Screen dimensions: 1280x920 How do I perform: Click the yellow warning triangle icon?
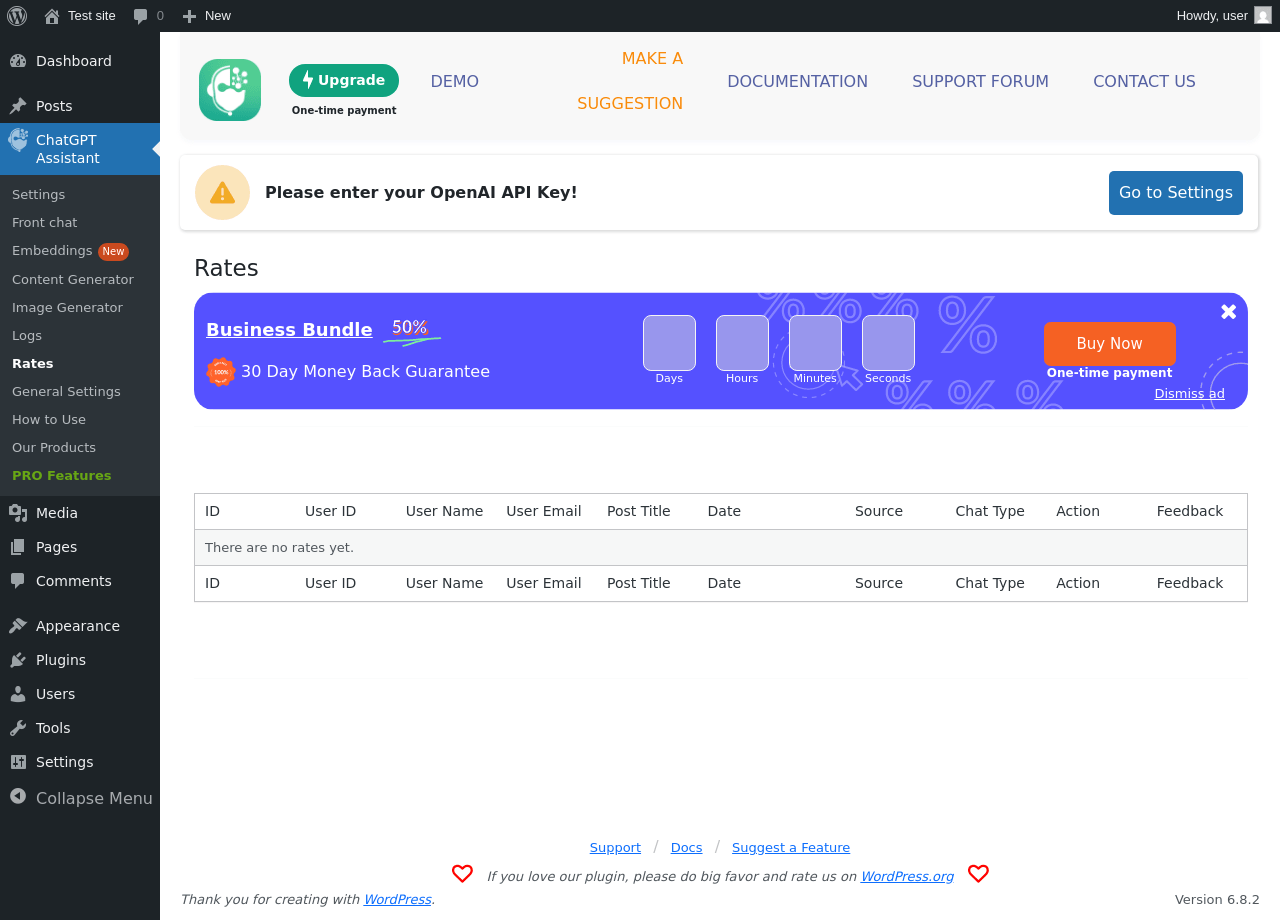coord(222,192)
